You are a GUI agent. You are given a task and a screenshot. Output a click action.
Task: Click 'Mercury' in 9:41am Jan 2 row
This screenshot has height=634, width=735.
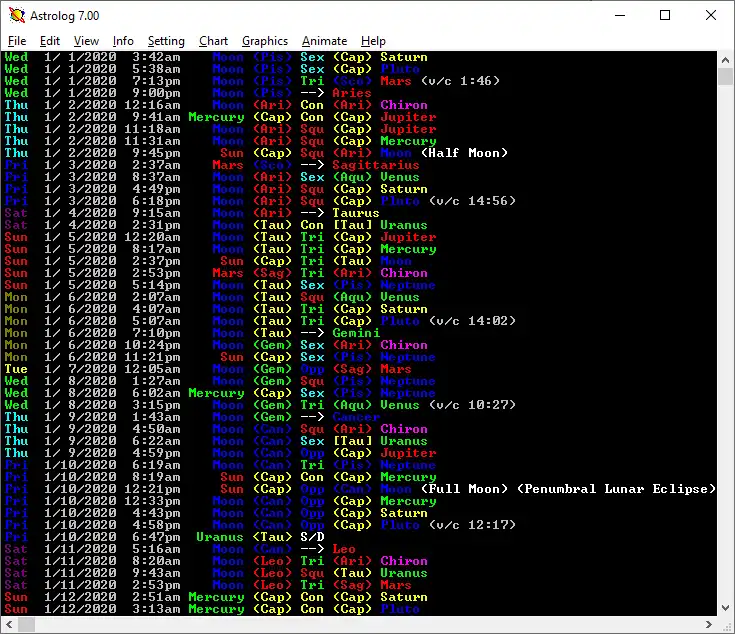(216, 117)
